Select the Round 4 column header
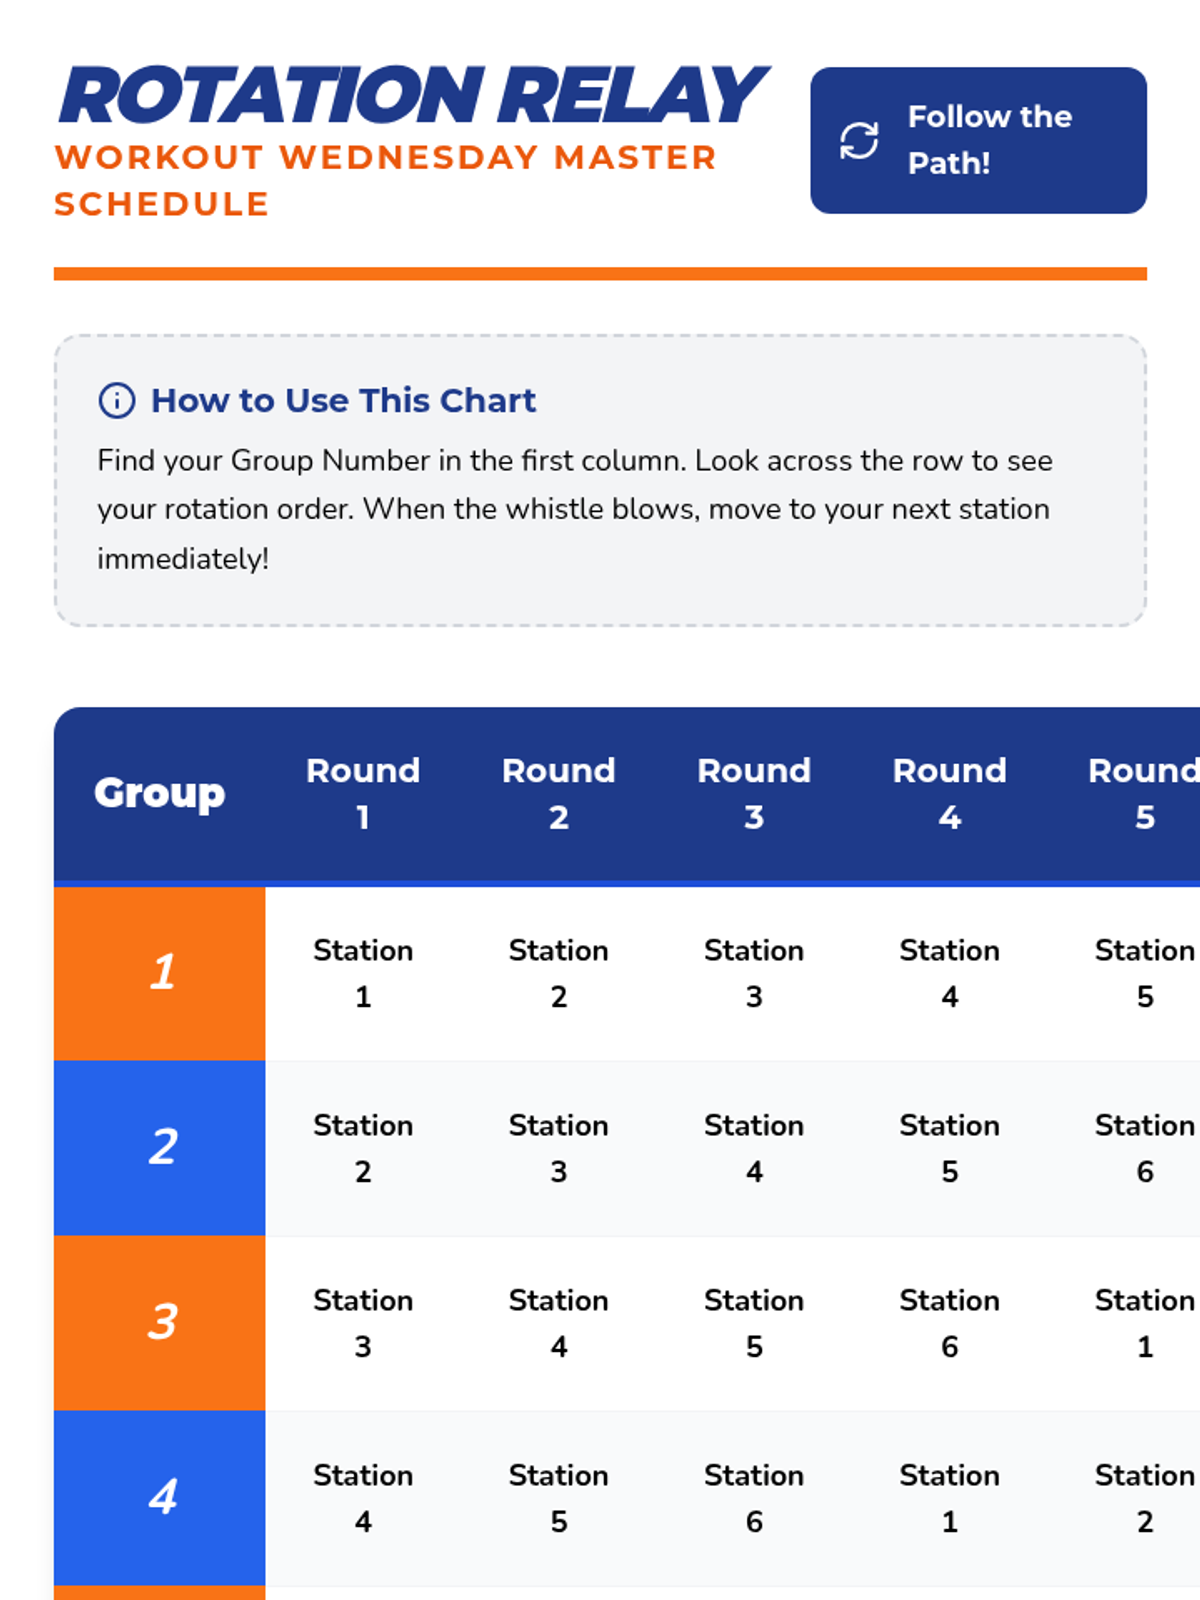Viewport: 1200px width, 1600px height. (950, 794)
